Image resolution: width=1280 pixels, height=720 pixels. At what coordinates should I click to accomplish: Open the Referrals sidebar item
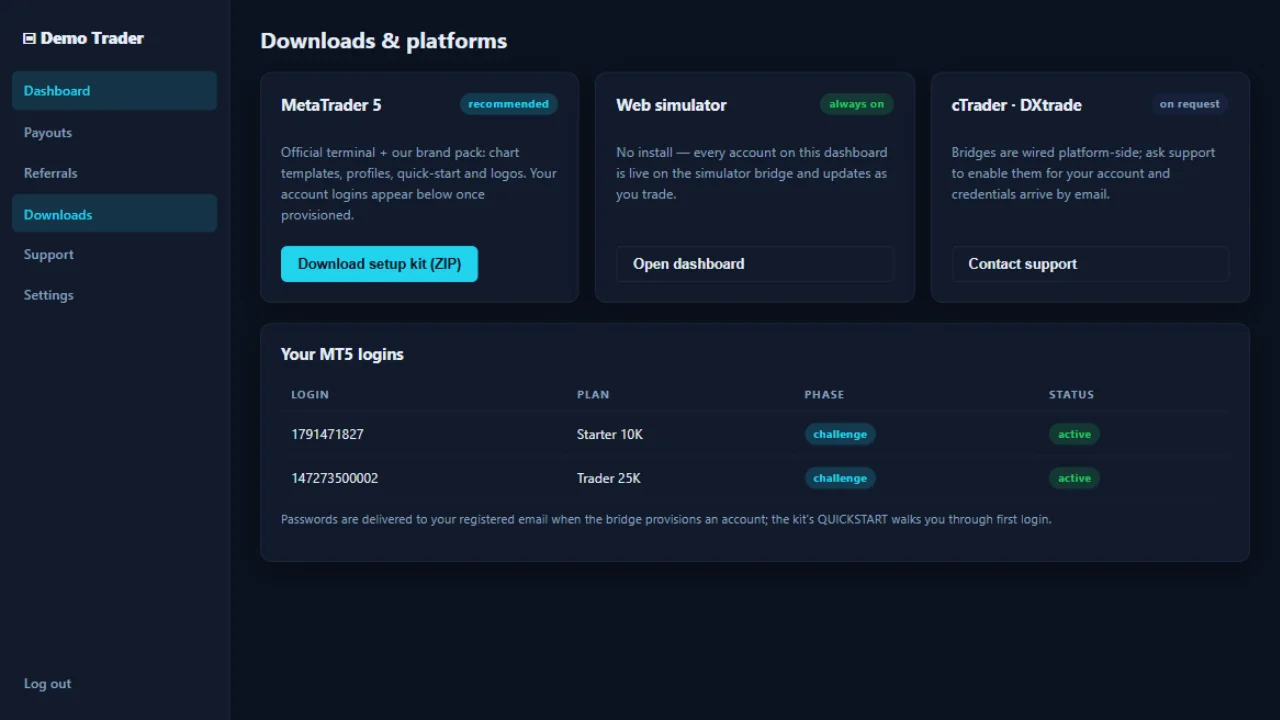[x=114, y=173]
